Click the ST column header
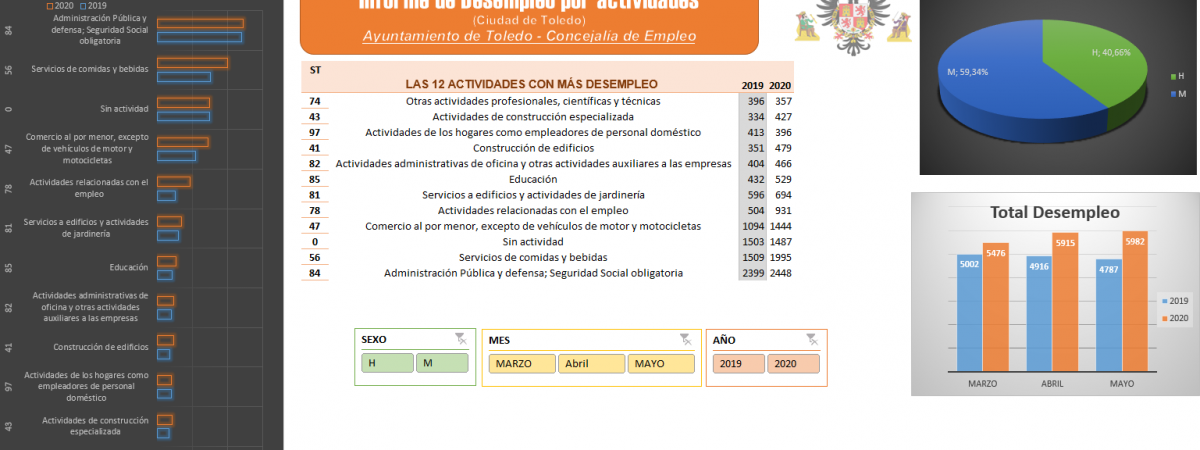This screenshot has height=450, width=1200. pos(316,70)
